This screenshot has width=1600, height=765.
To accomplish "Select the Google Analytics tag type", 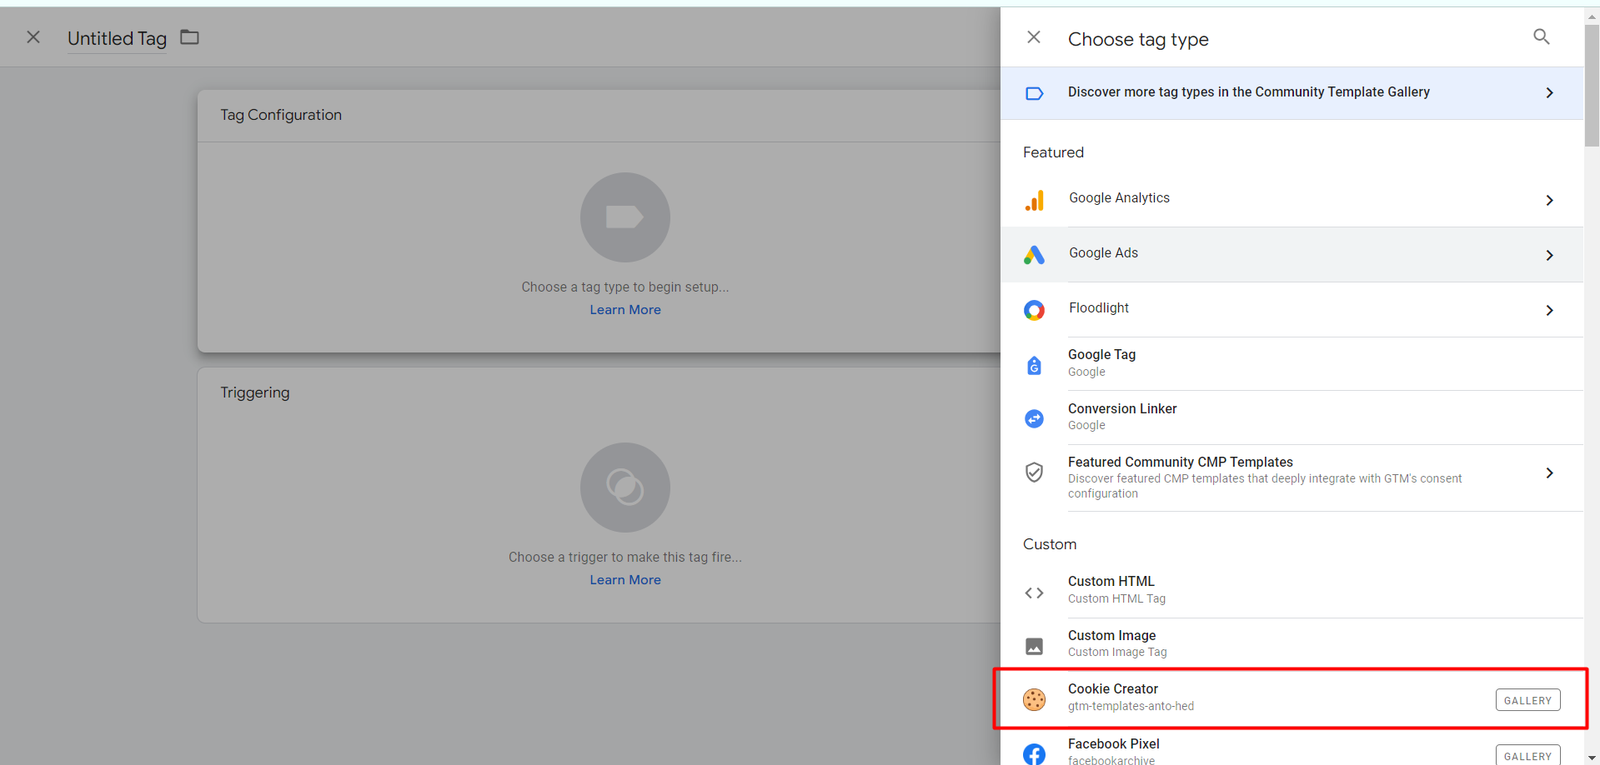I will (x=1291, y=199).
